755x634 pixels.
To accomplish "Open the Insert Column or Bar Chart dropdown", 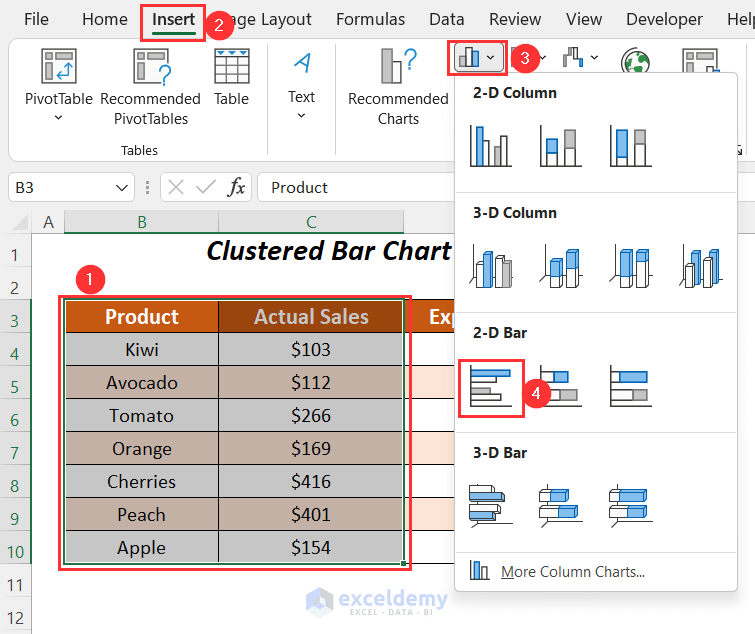I will (x=477, y=58).
